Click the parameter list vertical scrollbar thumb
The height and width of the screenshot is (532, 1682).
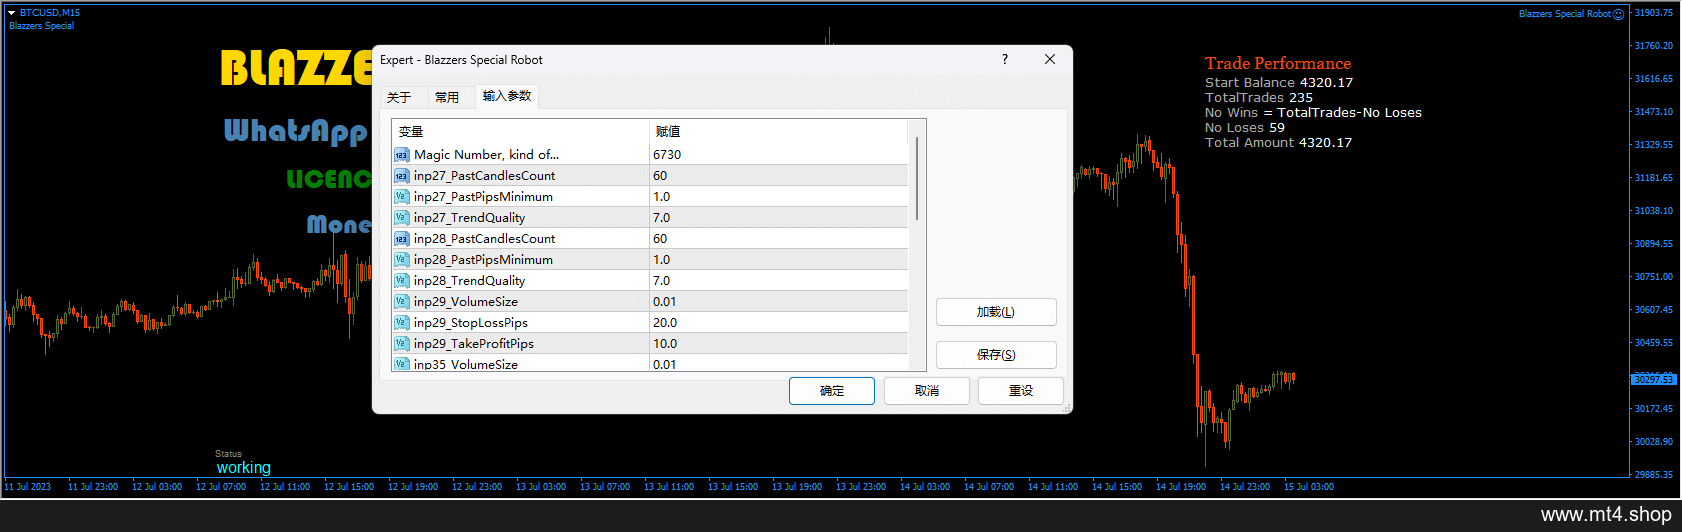917,180
